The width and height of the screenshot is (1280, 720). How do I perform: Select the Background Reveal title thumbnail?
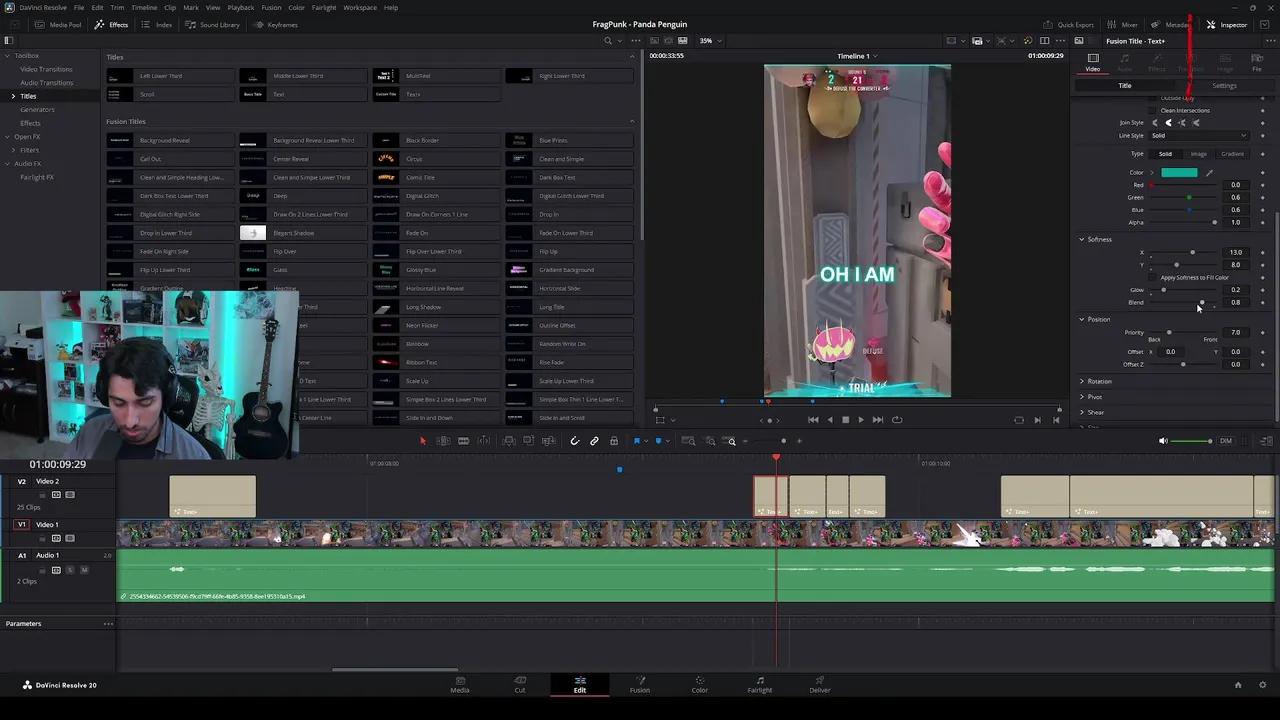119,141
